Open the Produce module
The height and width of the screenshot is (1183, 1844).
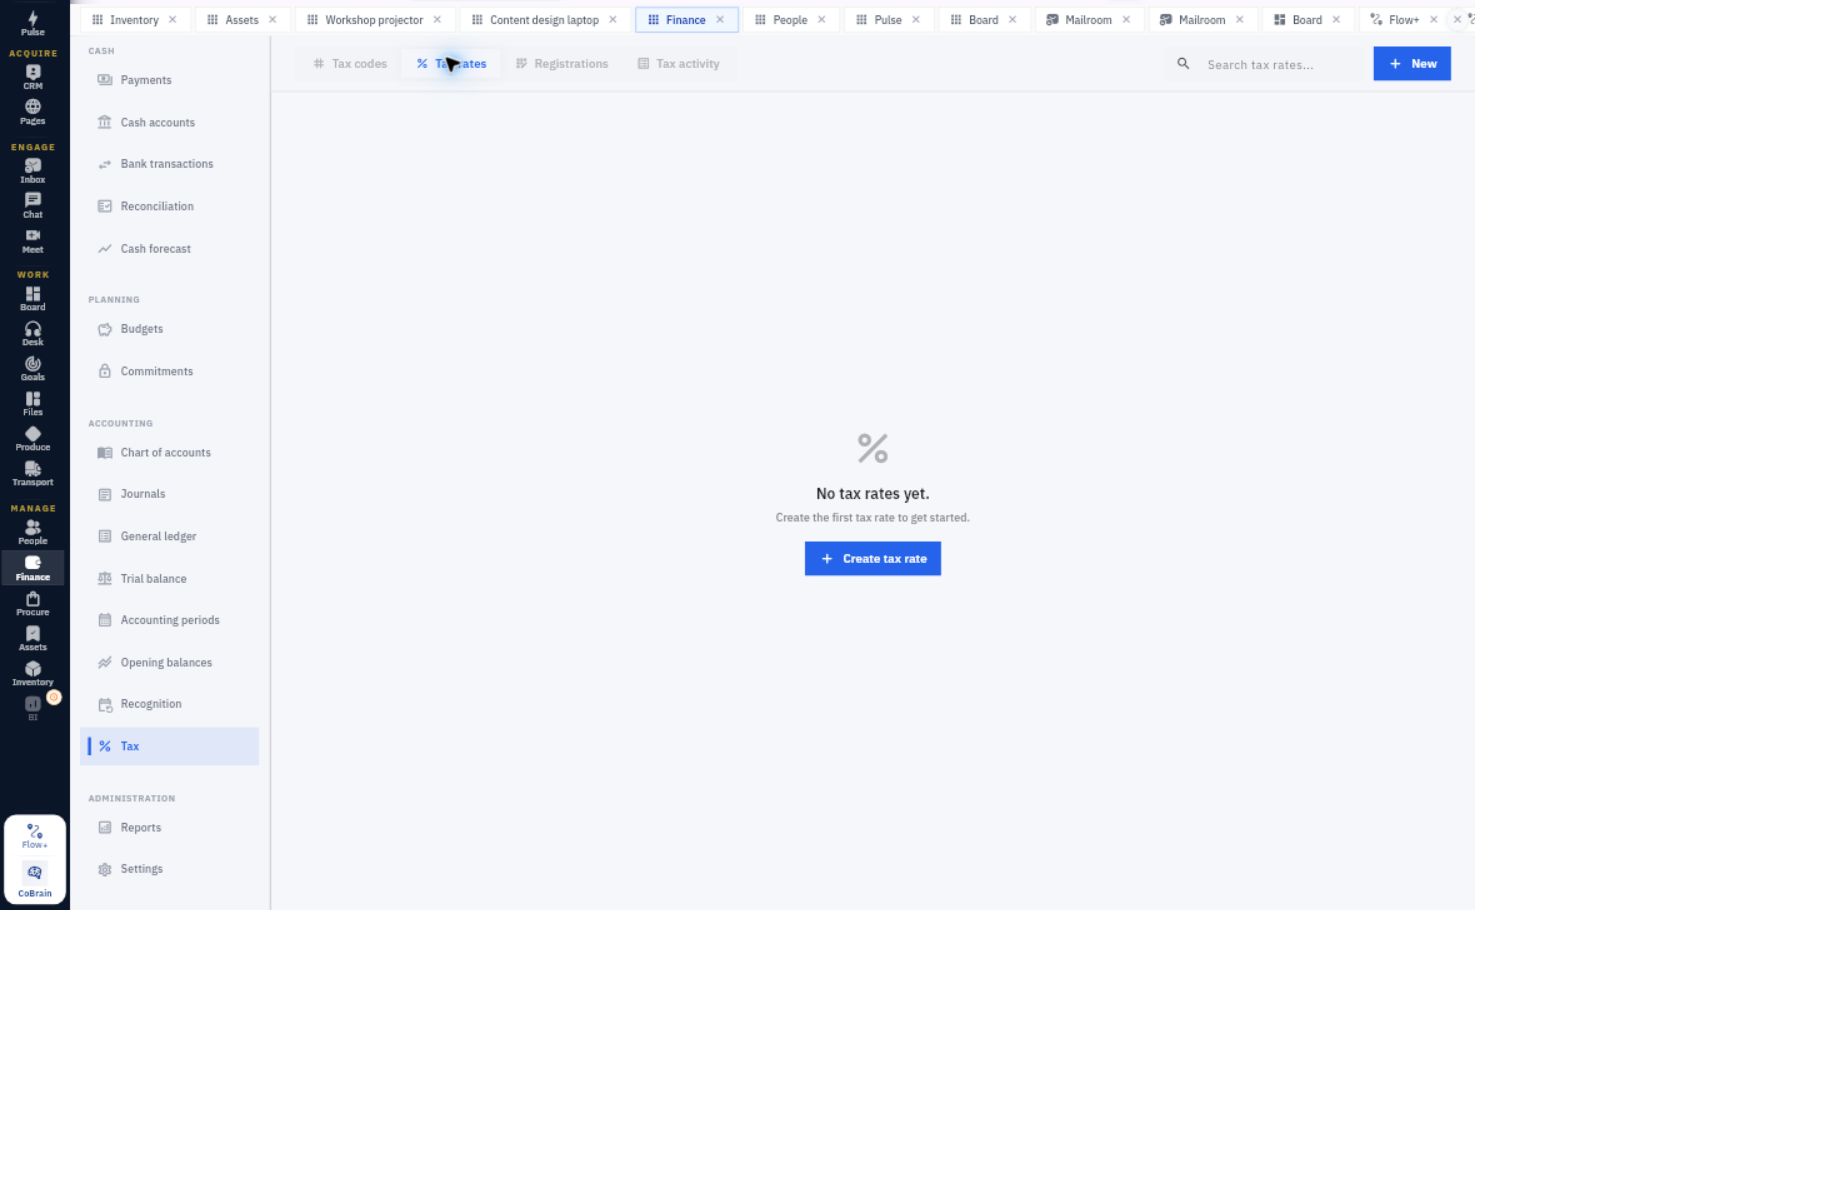33,438
